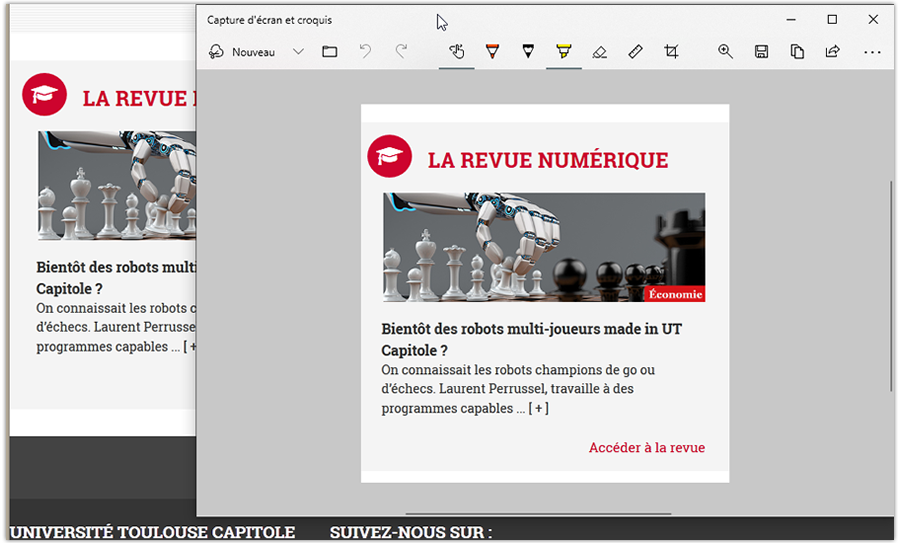Click the graduation cap logo in the background webpage

(44, 95)
